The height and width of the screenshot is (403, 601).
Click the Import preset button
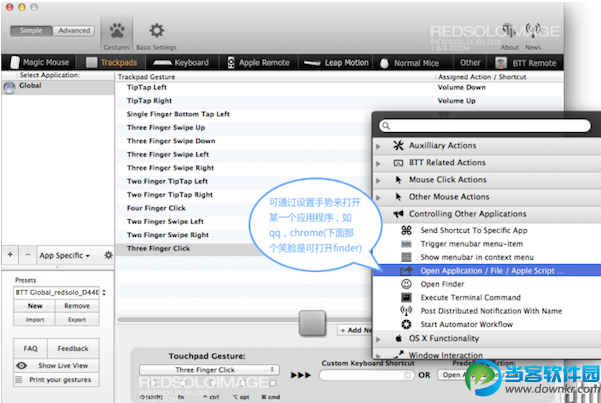pyautogui.click(x=34, y=319)
